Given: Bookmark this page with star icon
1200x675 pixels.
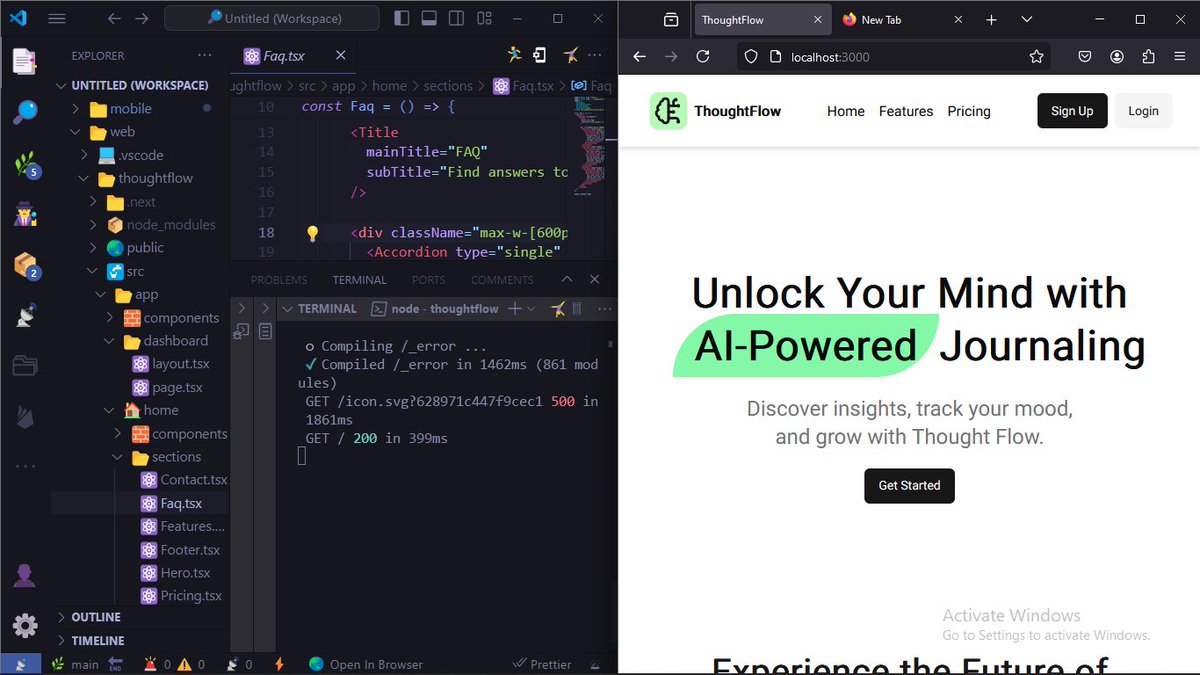Looking at the screenshot, I should [1036, 57].
